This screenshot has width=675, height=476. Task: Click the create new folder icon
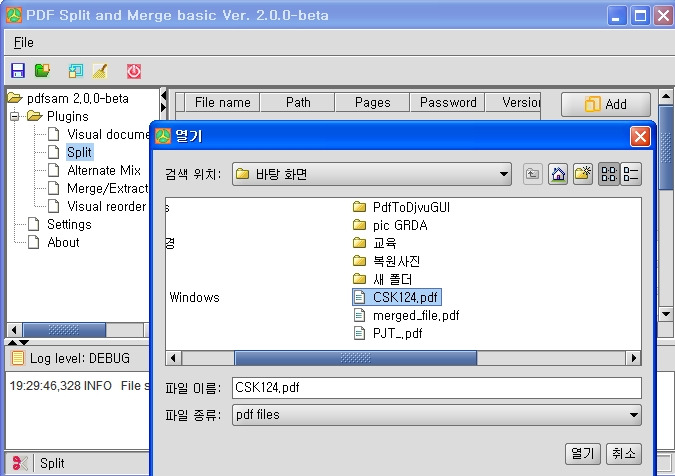click(583, 174)
